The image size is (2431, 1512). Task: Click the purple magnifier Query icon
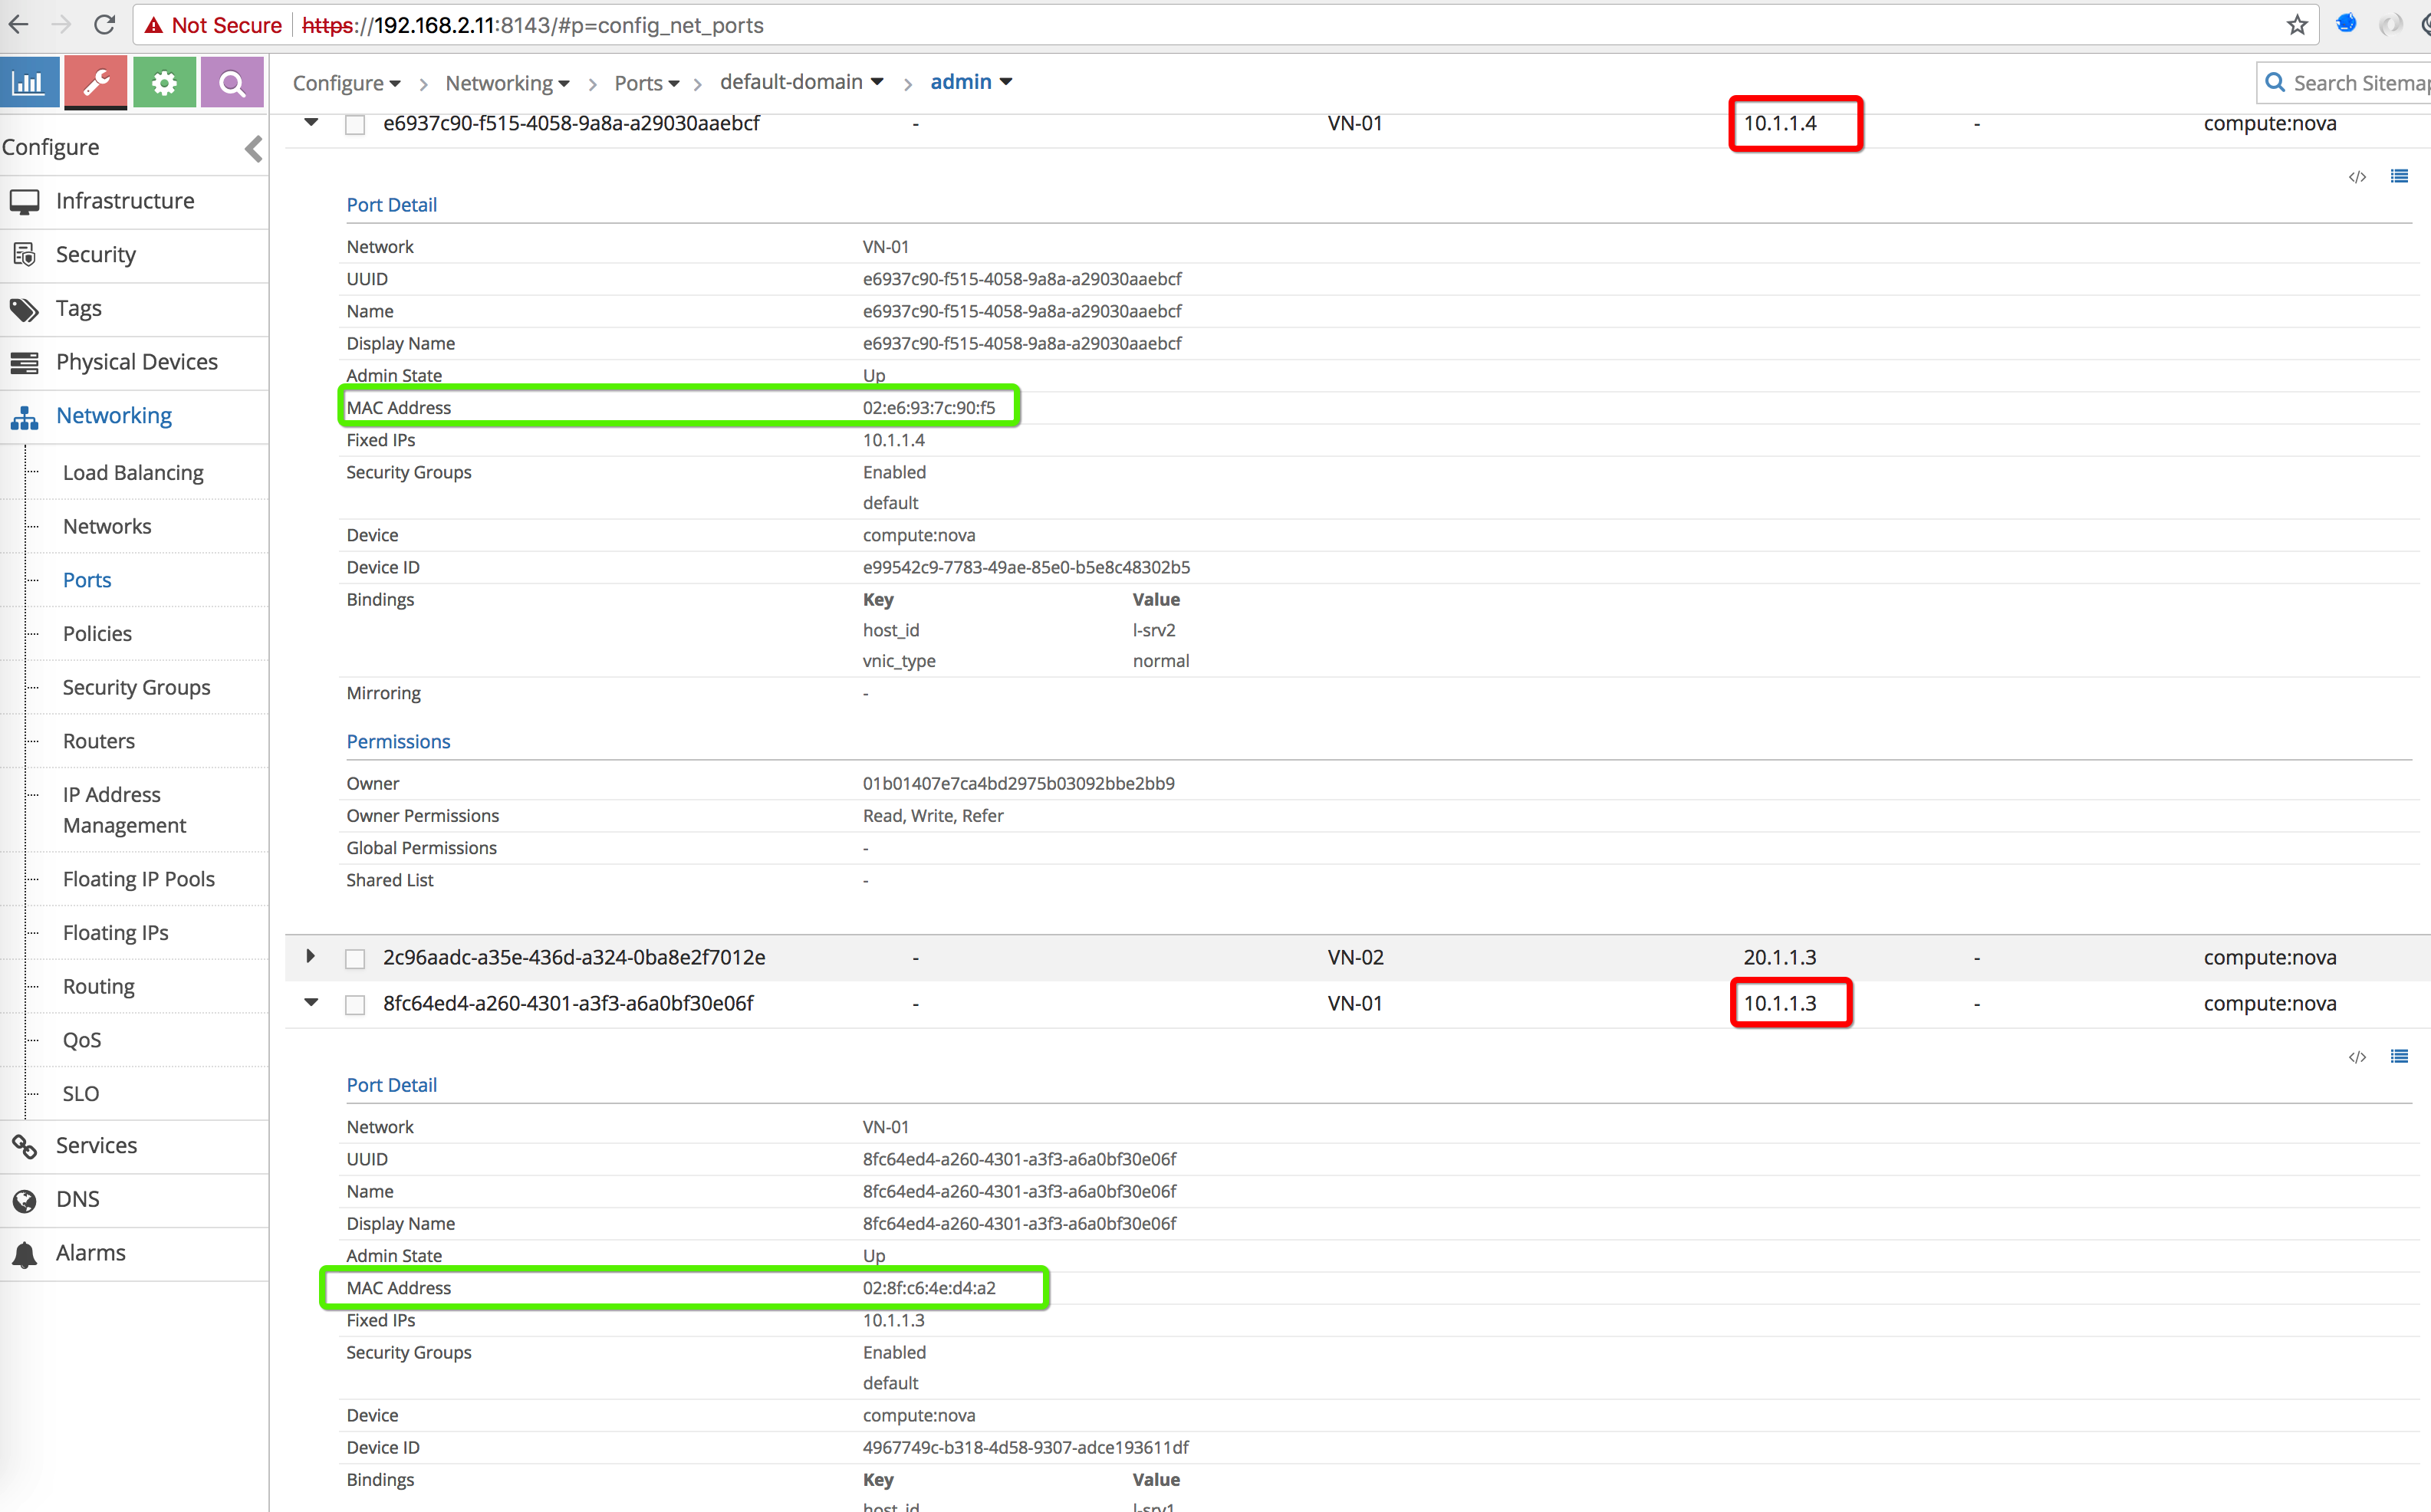click(232, 83)
